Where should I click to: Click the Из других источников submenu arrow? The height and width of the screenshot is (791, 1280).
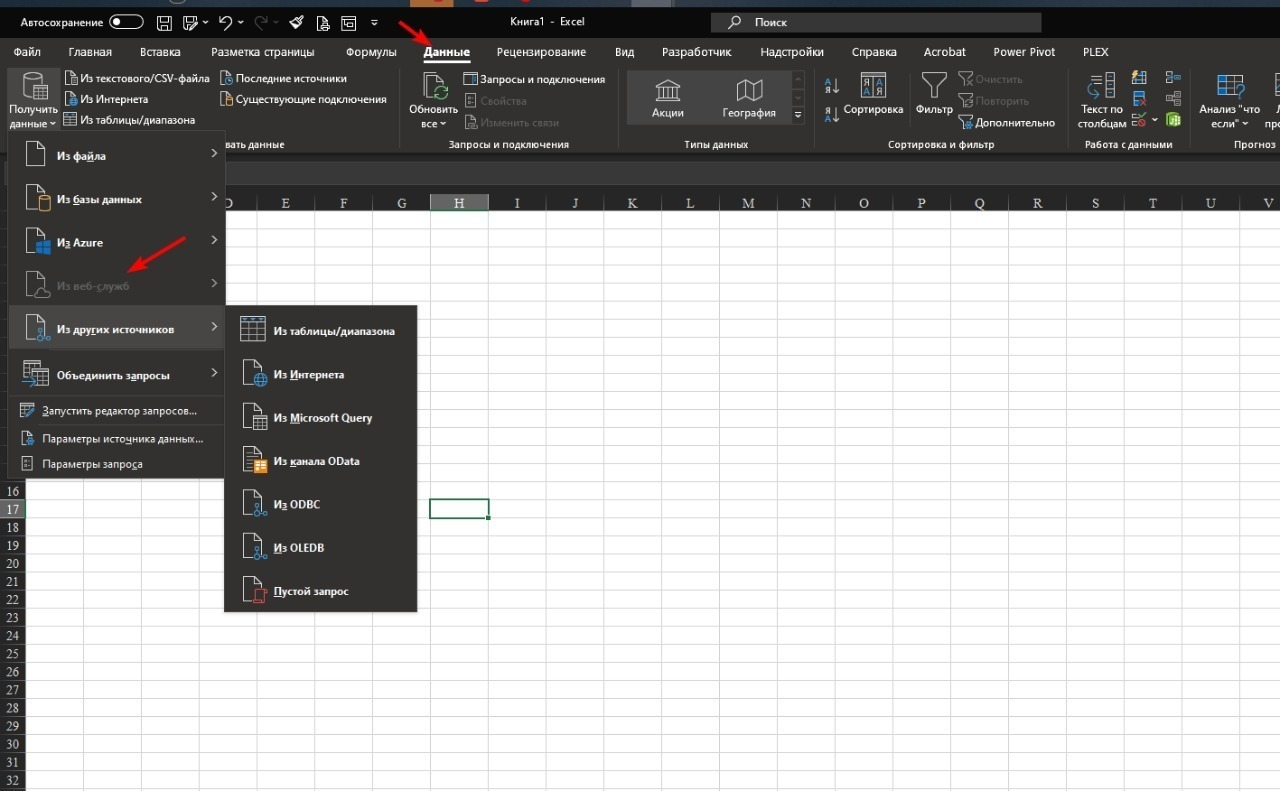click(214, 327)
